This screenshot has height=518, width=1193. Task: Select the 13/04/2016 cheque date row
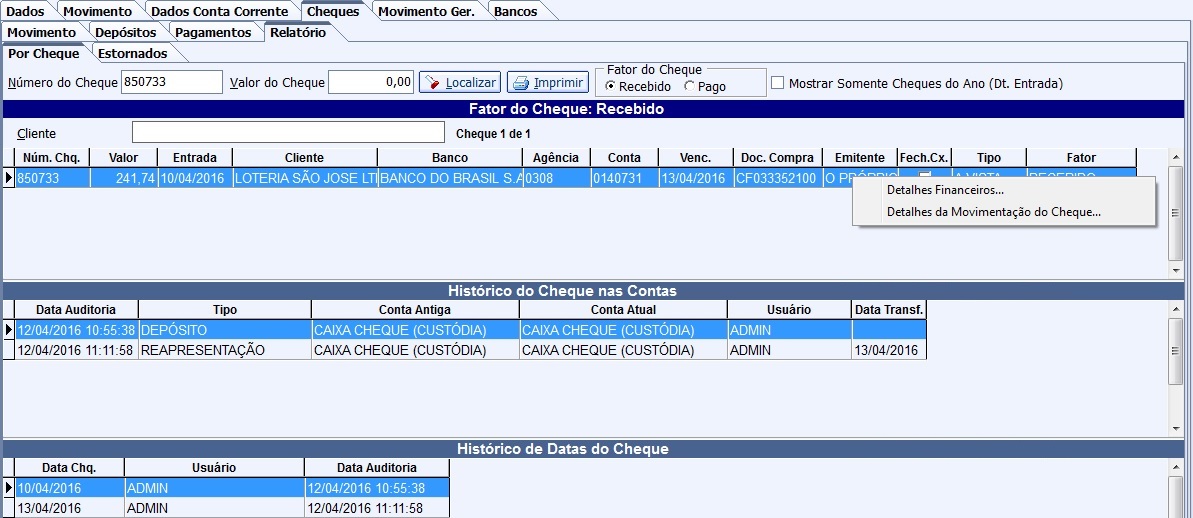coord(232,508)
